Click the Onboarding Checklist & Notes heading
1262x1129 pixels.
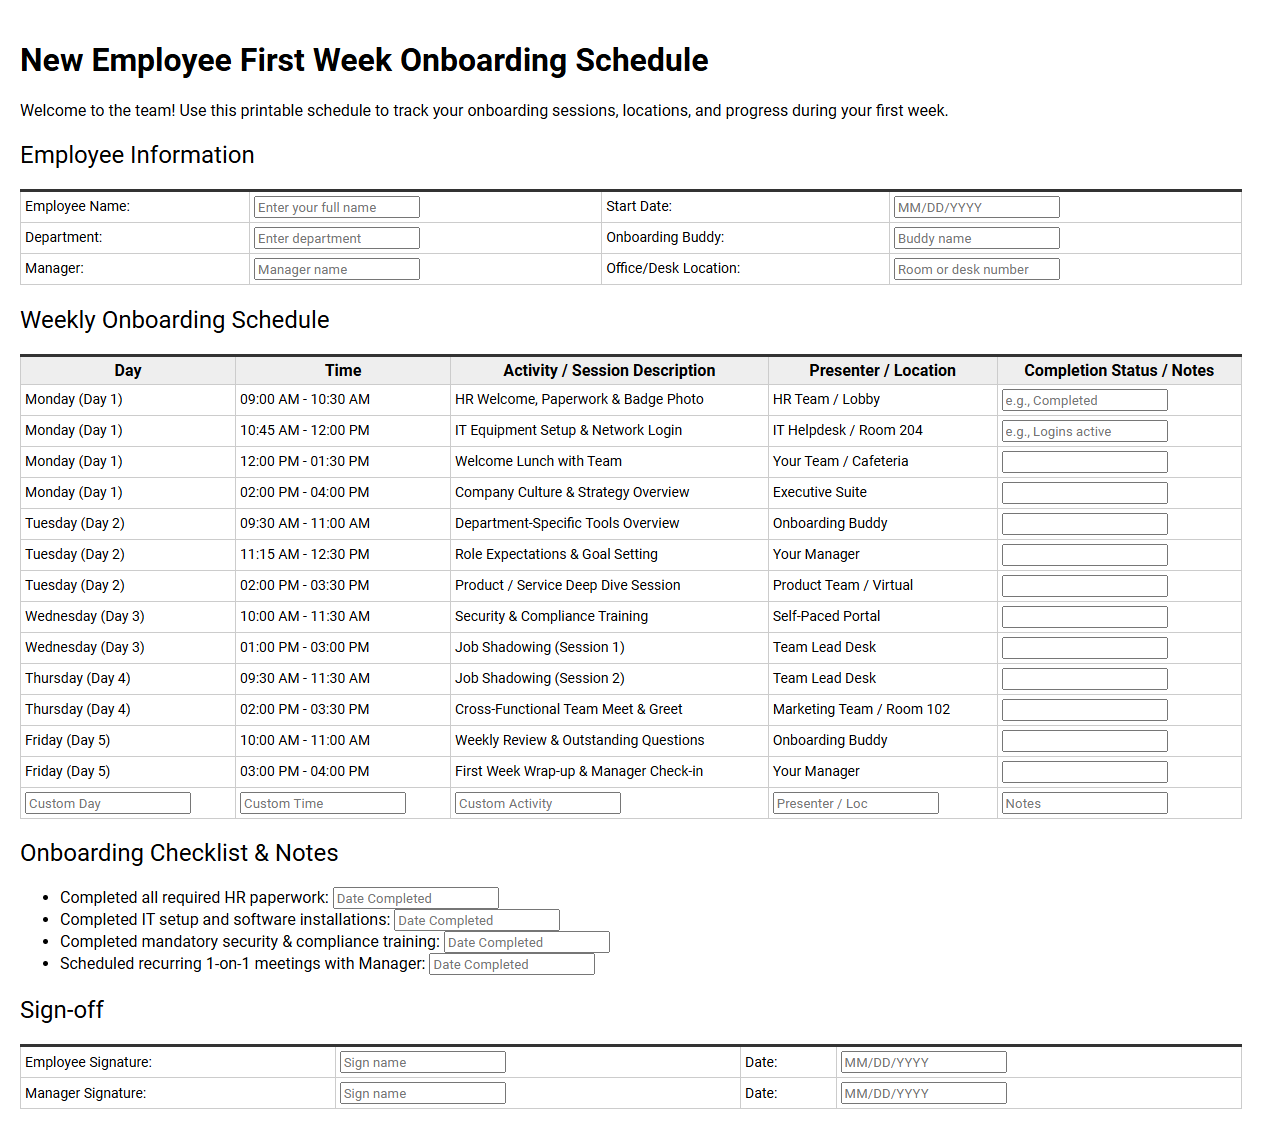(x=179, y=853)
